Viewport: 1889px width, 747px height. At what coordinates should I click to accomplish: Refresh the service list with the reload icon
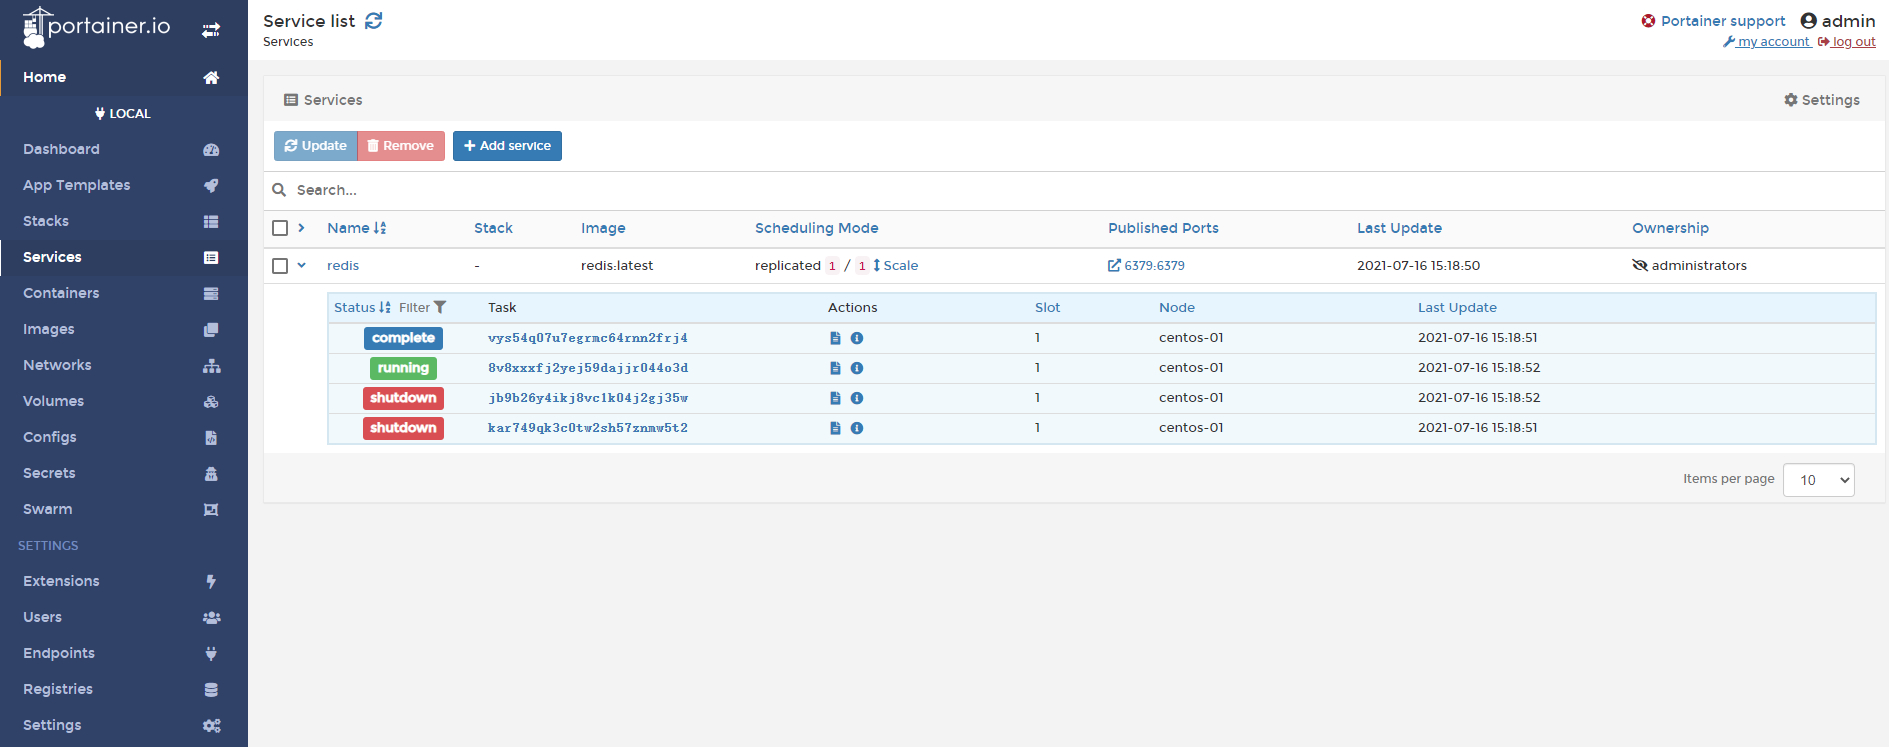[x=374, y=21]
